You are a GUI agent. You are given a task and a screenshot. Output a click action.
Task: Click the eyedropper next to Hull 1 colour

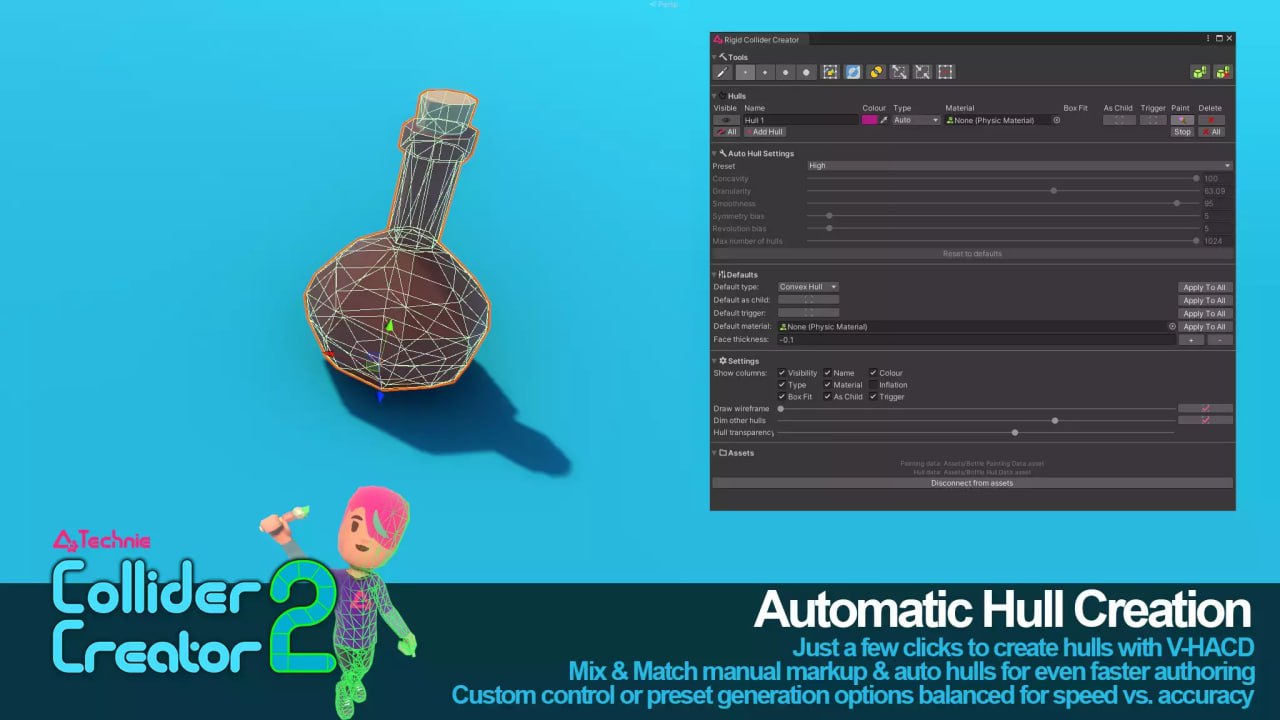(884, 120)
